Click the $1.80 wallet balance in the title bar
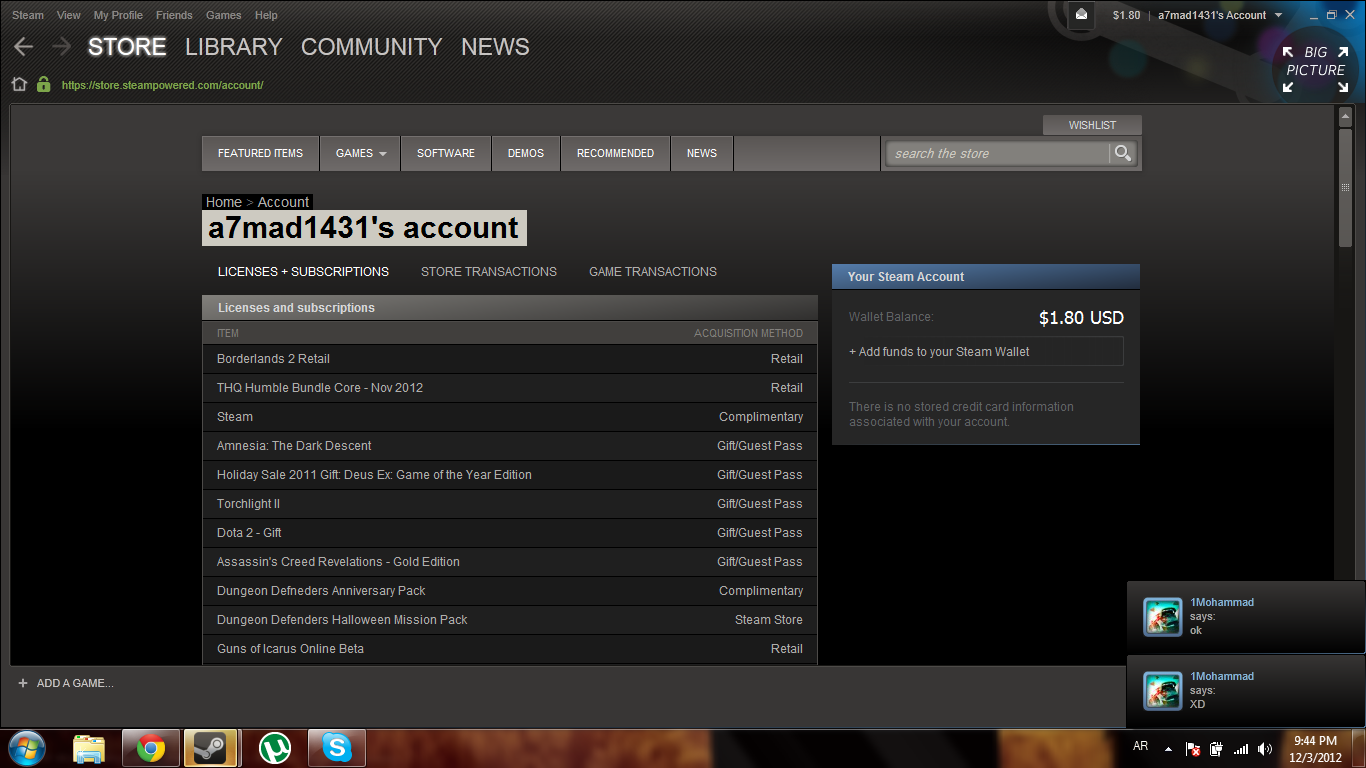 [1126, 15]
